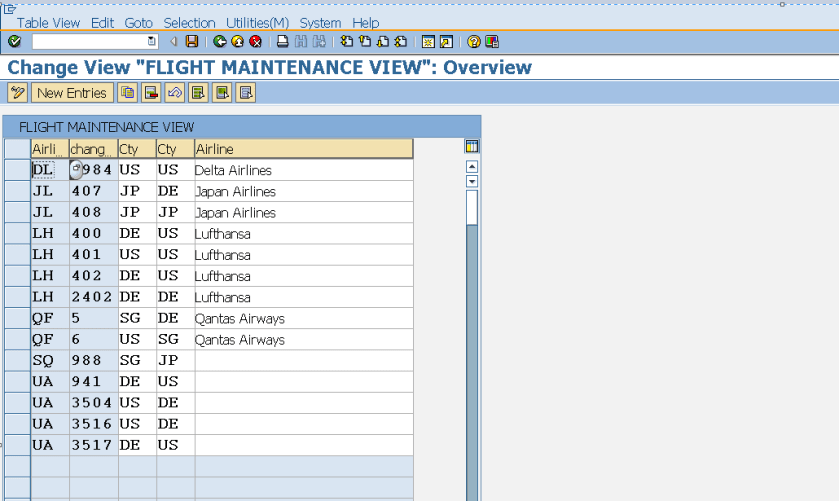
Task: Click the Delete row icon in application toolbar
Action: (150, 93)
